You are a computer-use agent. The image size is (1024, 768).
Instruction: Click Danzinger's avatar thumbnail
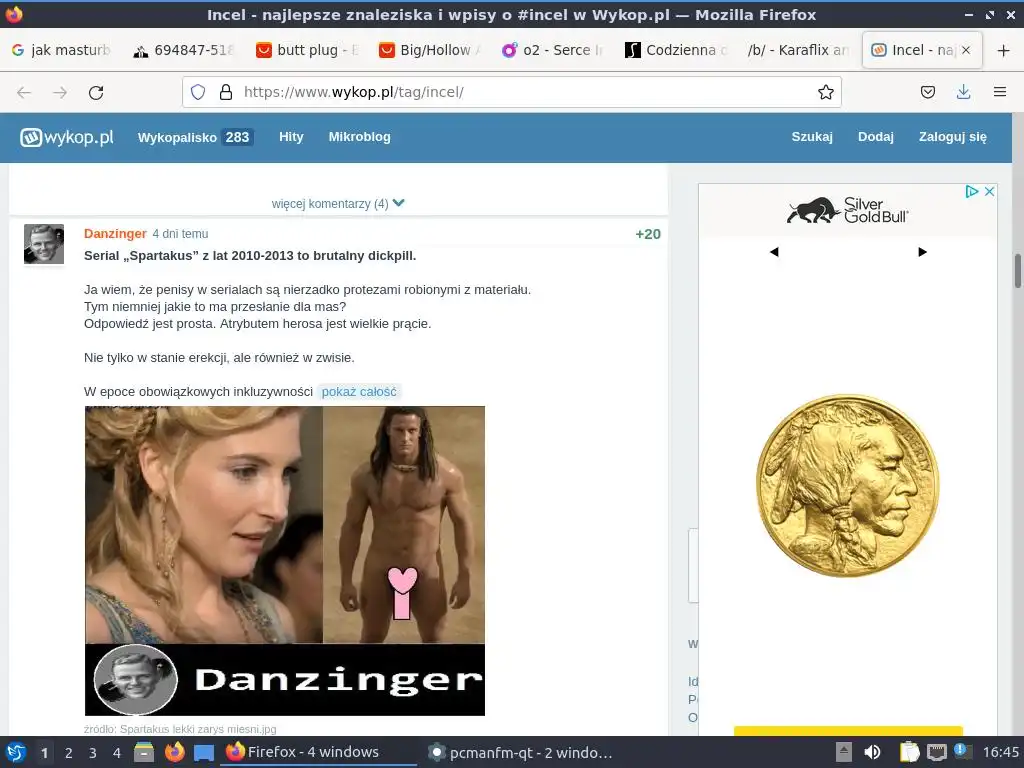click(x=44, y=244)
